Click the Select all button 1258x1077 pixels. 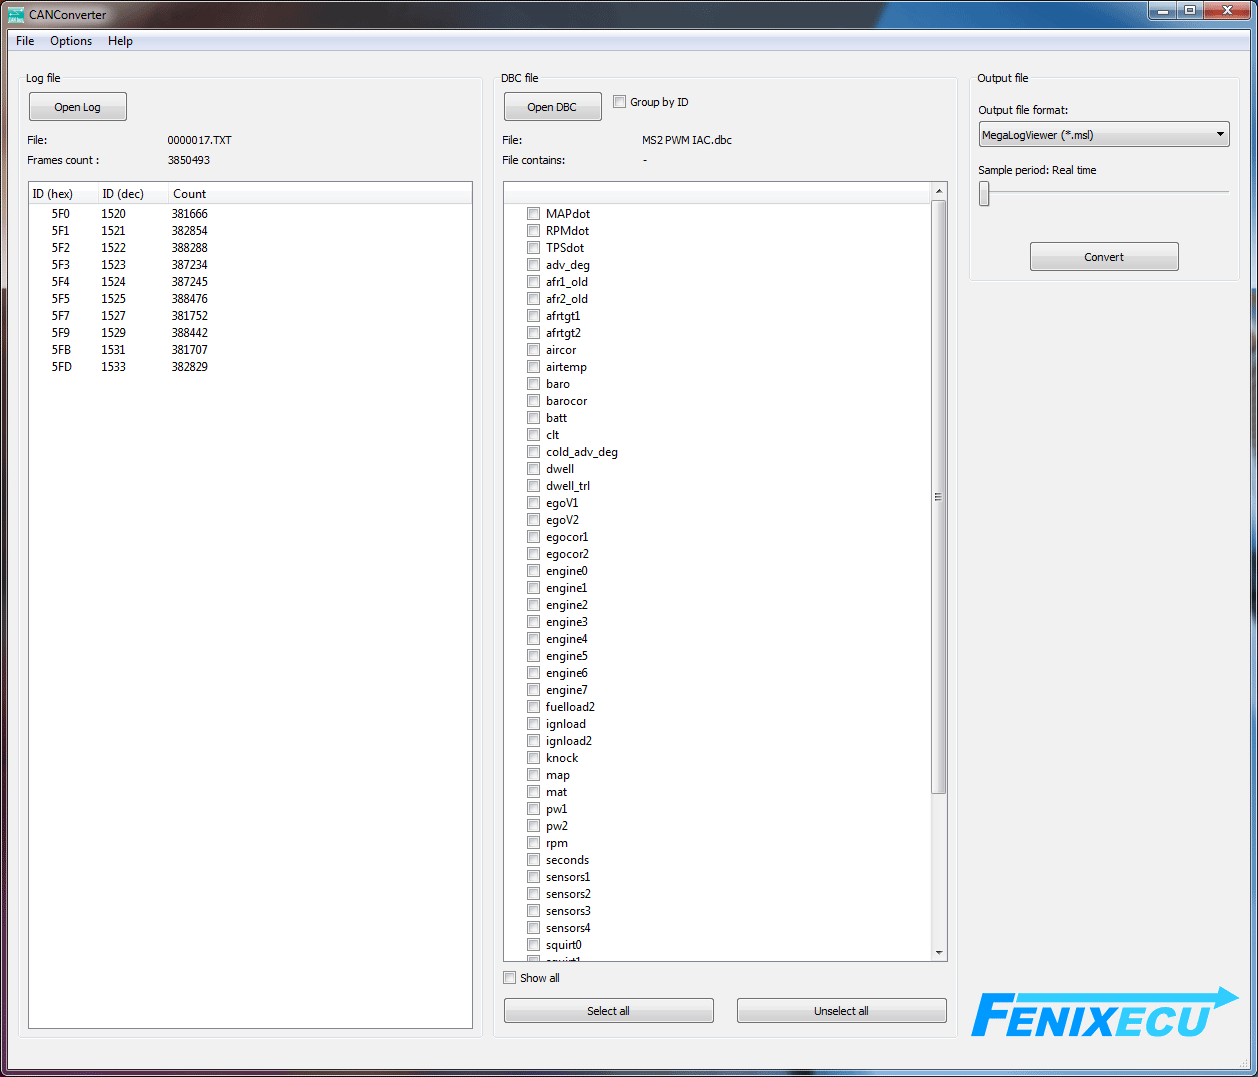[x=608, y=1011]
